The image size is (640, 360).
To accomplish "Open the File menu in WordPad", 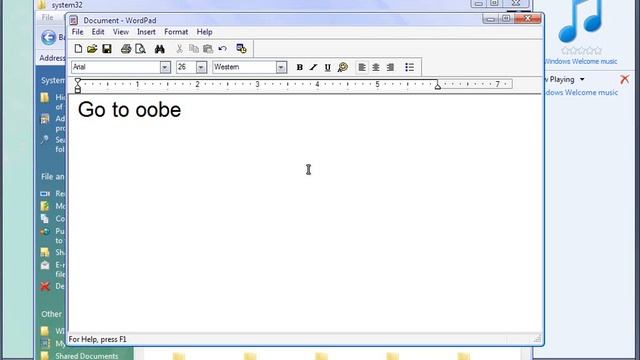I will pyautogui.click(x=78, y=32).
